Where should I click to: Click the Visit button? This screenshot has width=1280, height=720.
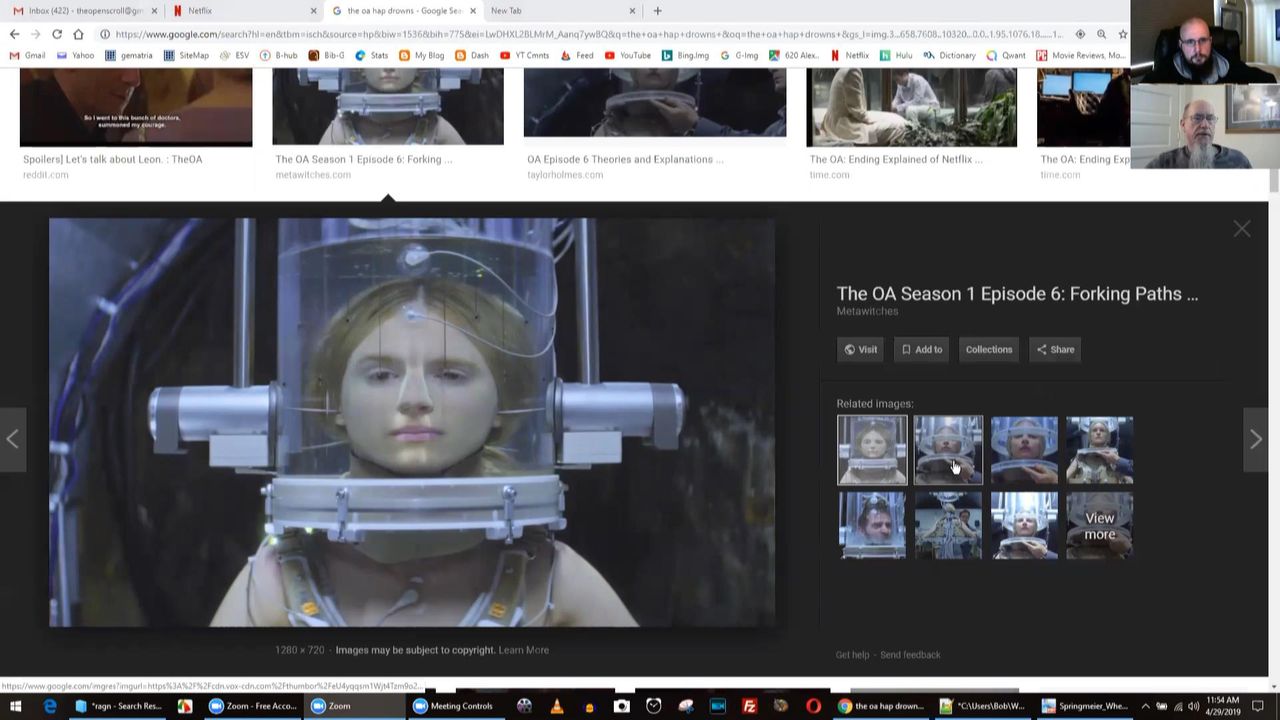tap(860, 350)
